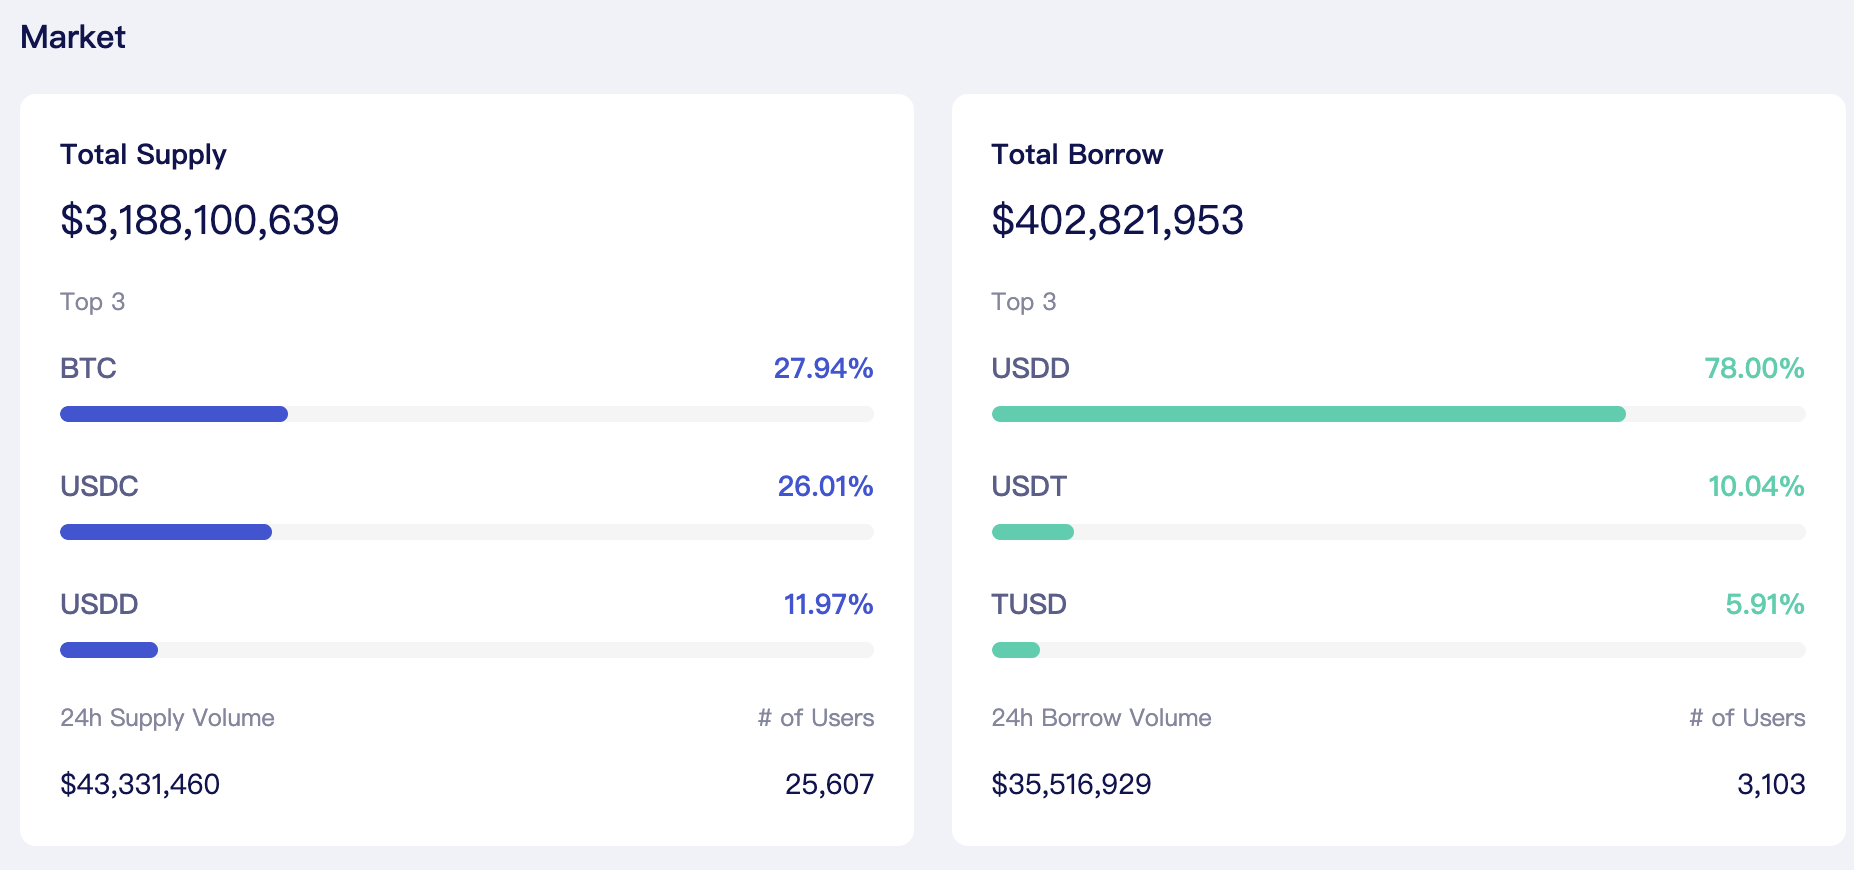Select the TUSD label in Total Borrow
1854x870 pixels.
tap(1029, 604)
